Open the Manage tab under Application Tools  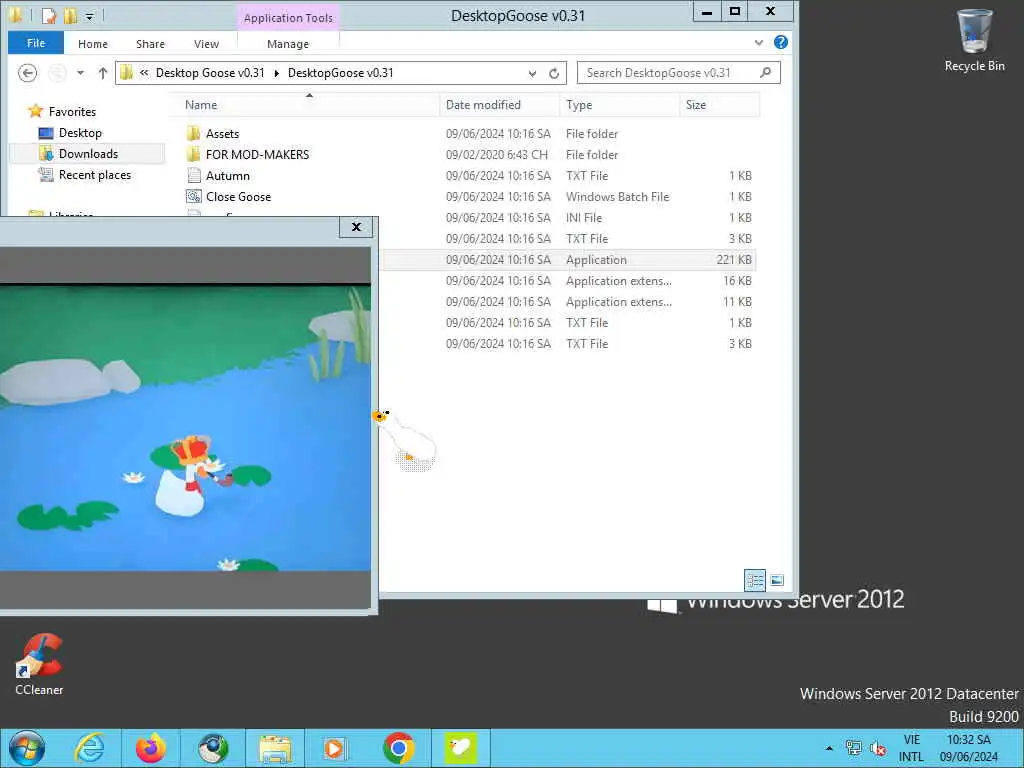[x=288, y=44]
